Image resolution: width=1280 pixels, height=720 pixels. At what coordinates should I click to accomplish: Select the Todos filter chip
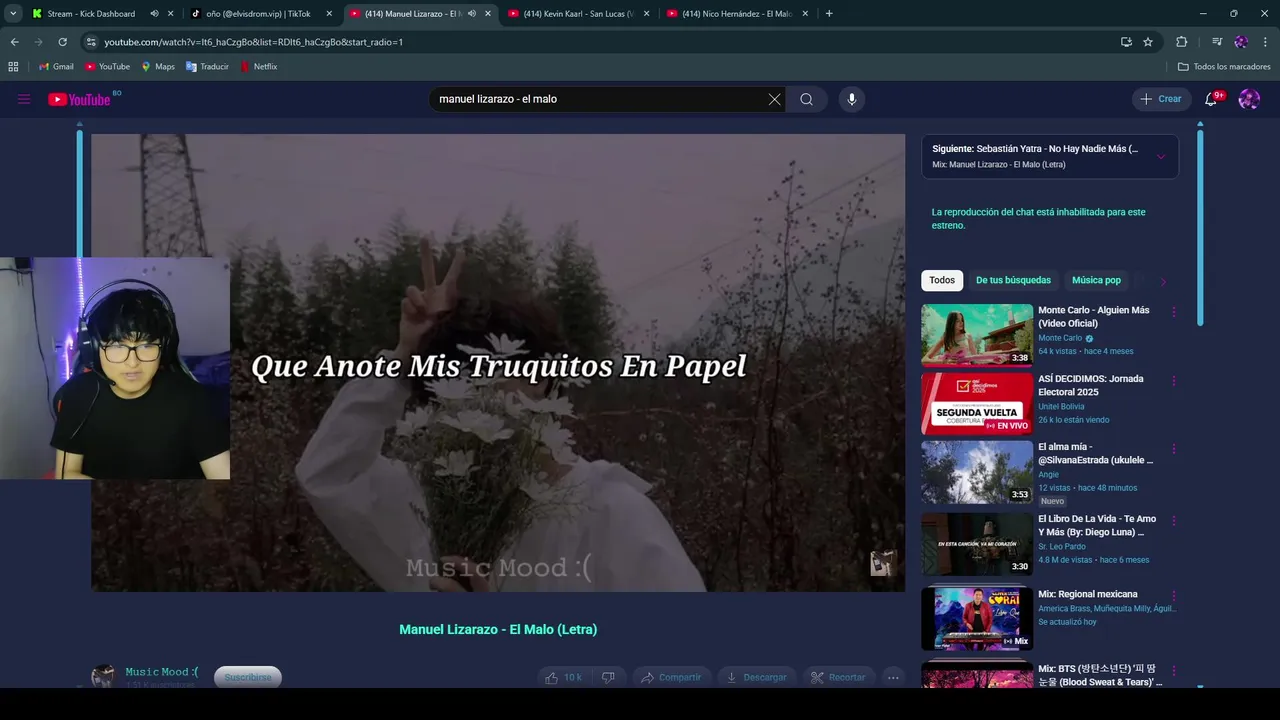(x=942, y=280)
